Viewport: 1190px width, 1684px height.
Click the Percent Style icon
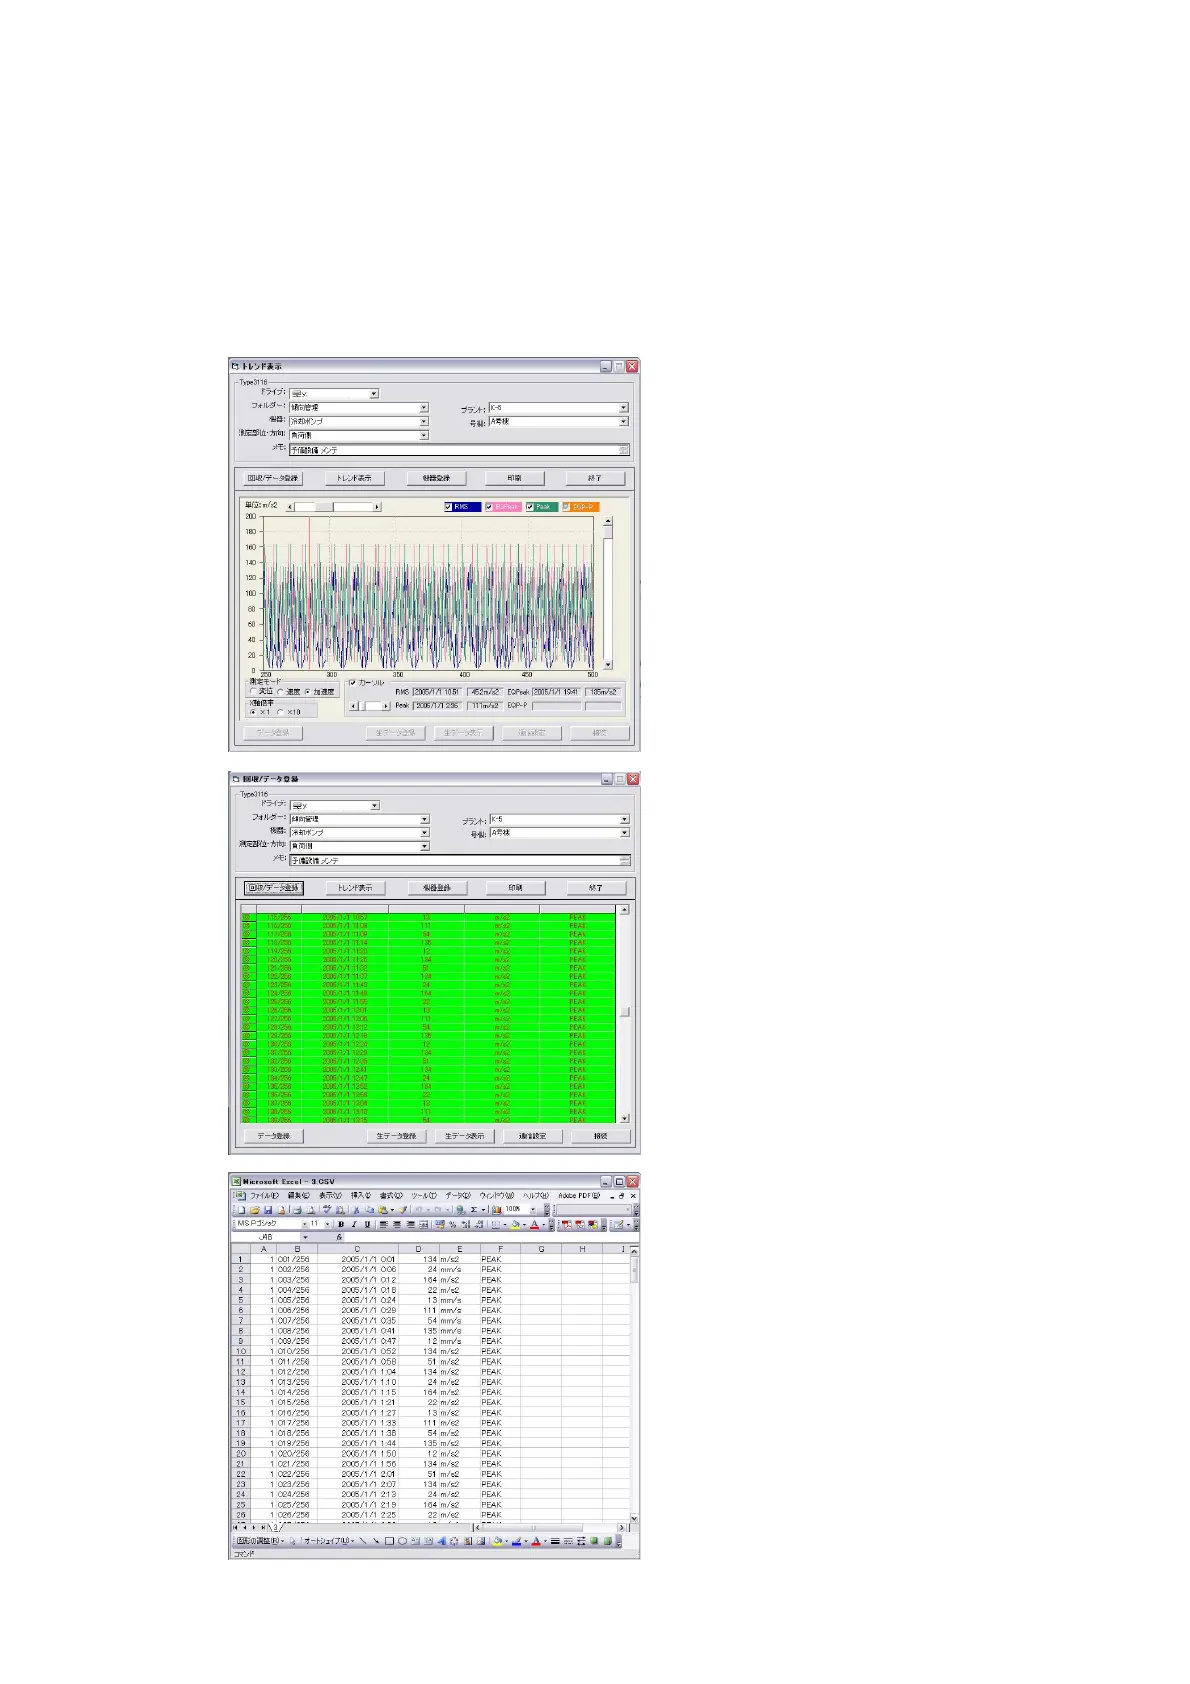tap(453, 1225)
